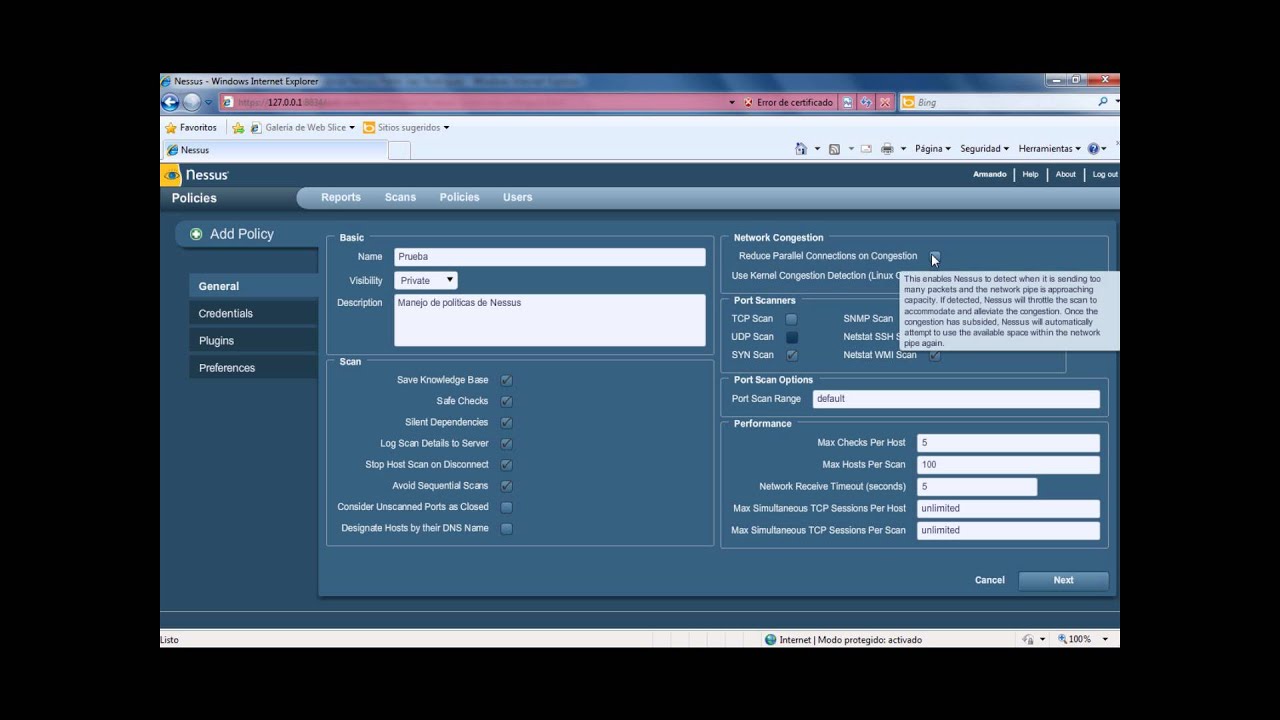Screen dimensions: 1280x720
Task: Toggle the SYN Scan checkbox
Action: [791, 355]
